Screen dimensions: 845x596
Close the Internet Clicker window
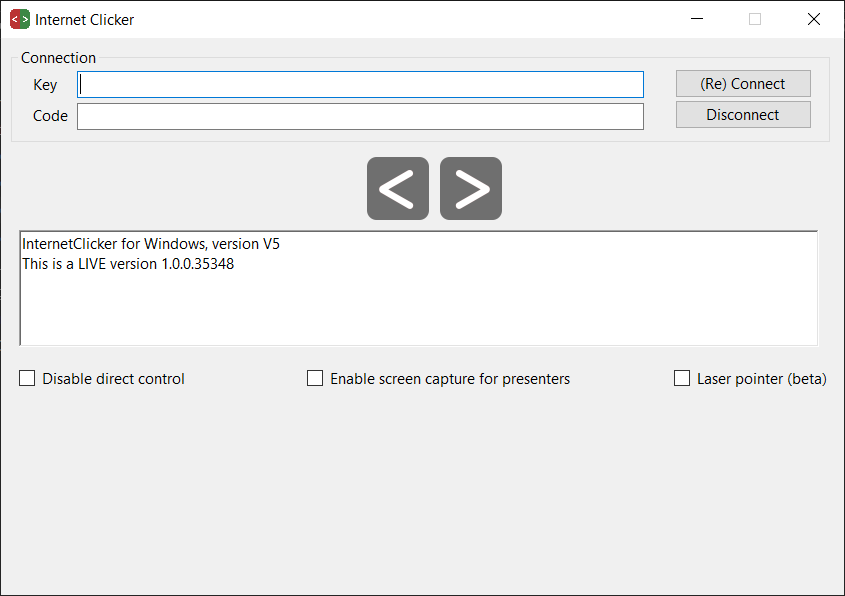(813, 19)
